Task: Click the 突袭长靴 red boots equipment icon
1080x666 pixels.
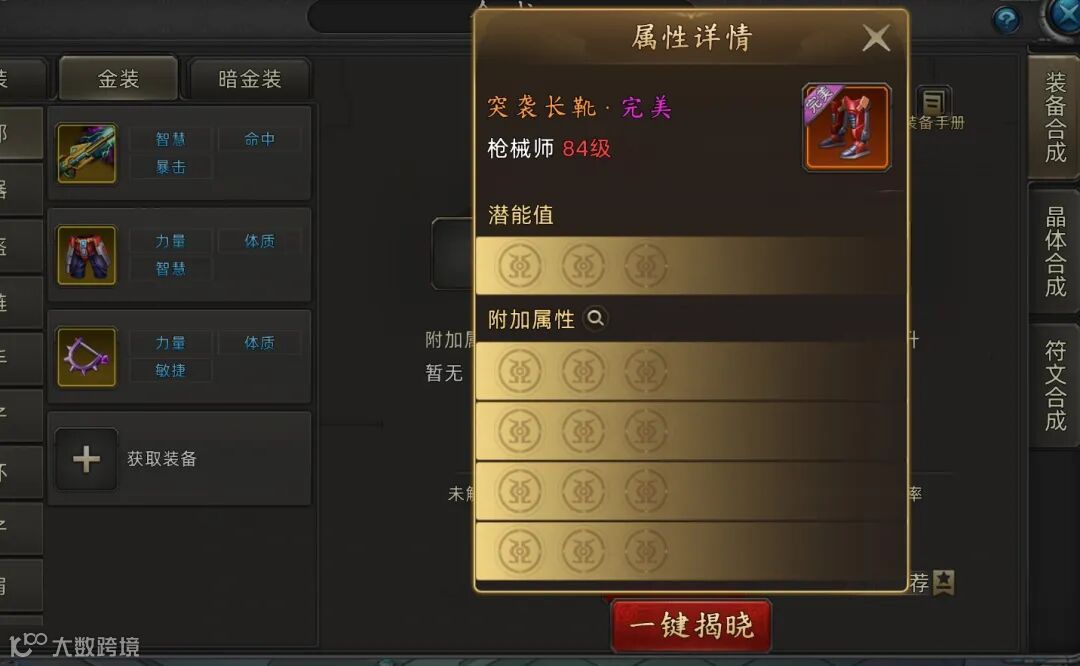Action: 847,127
